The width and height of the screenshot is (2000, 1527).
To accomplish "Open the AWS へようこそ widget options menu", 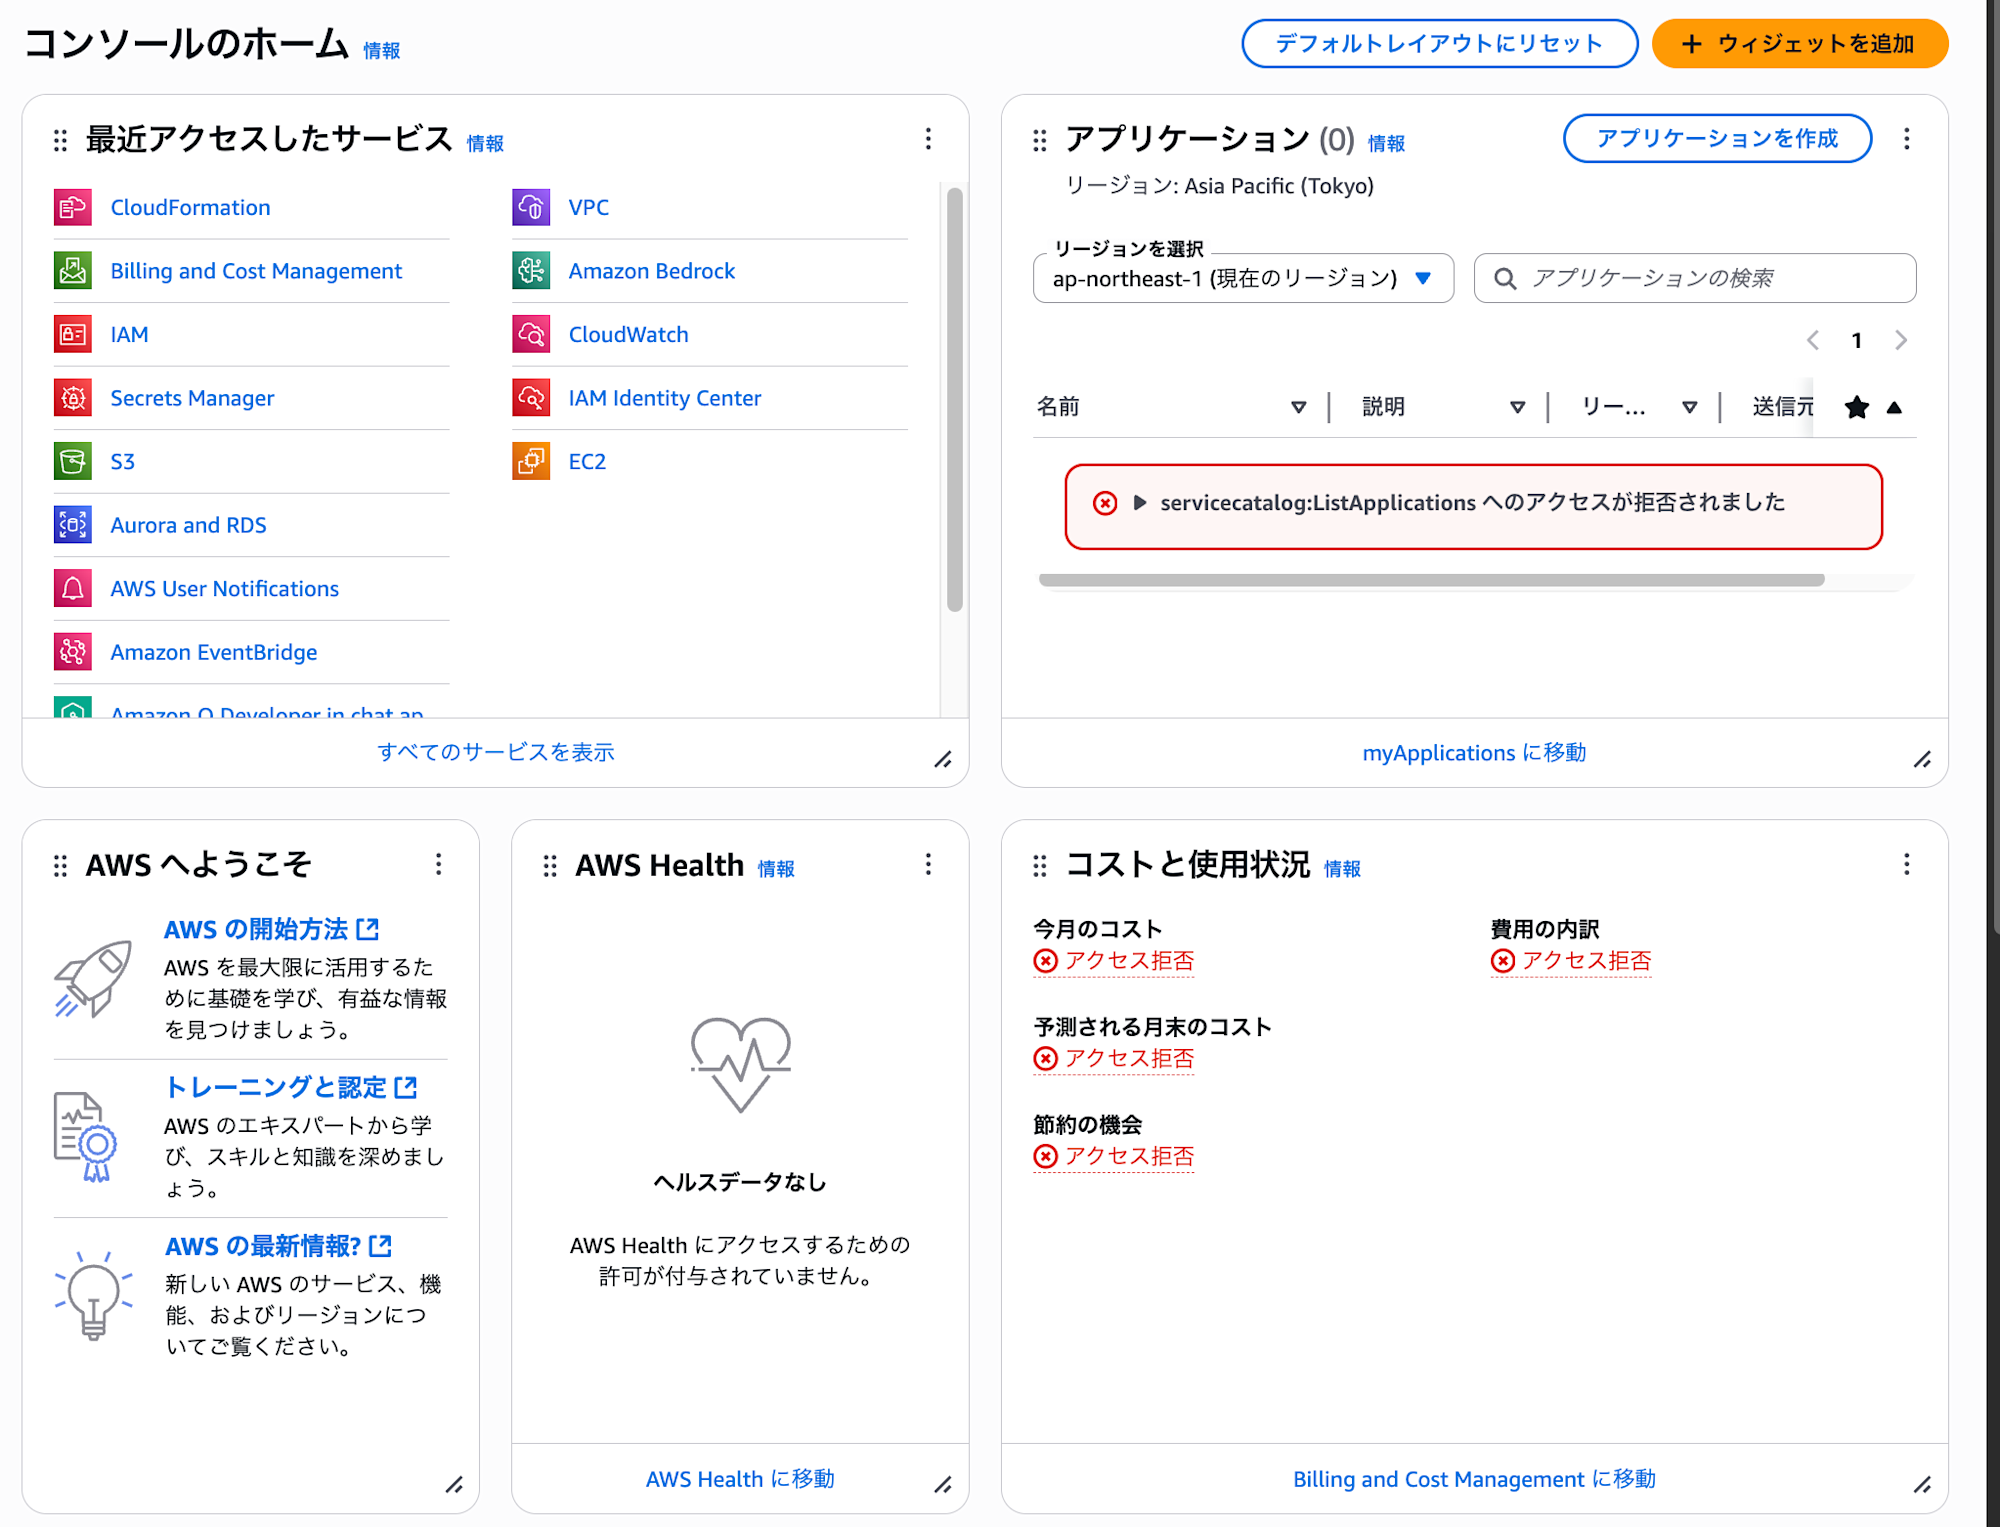I will pos(438,864).
